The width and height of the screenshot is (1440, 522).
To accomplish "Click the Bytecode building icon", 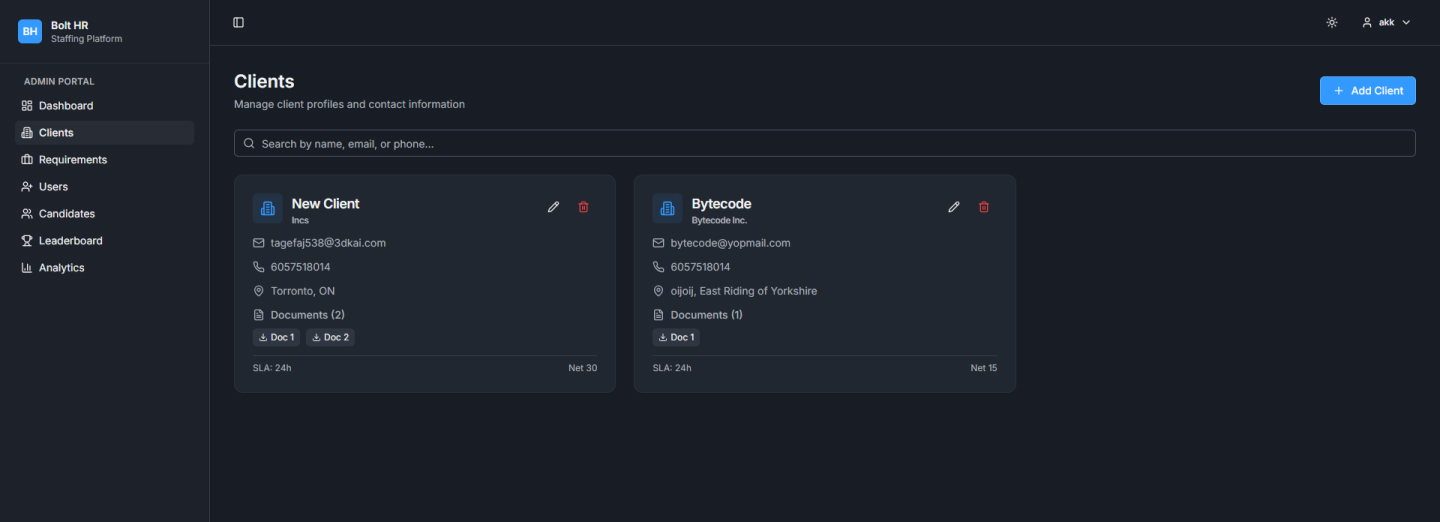I will point(667,208).
